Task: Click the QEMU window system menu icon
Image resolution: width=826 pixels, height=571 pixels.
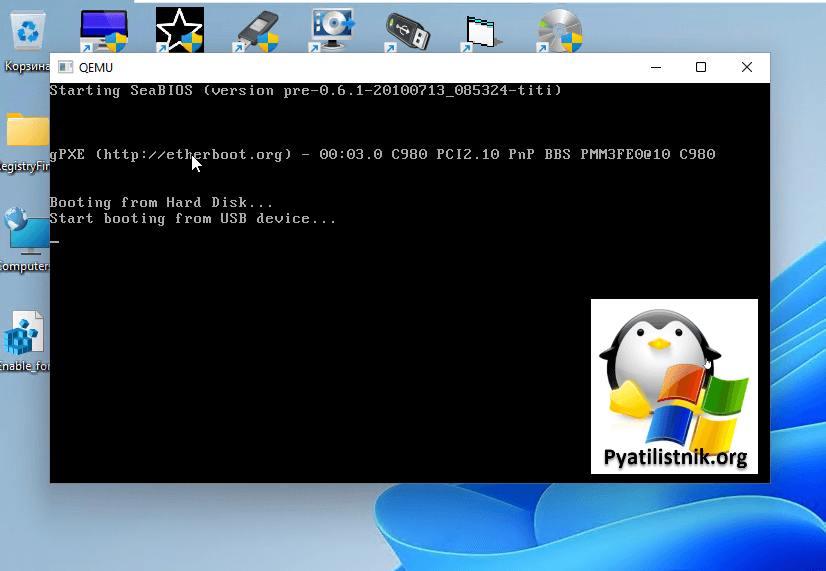Action: click(x=65, y=67)
